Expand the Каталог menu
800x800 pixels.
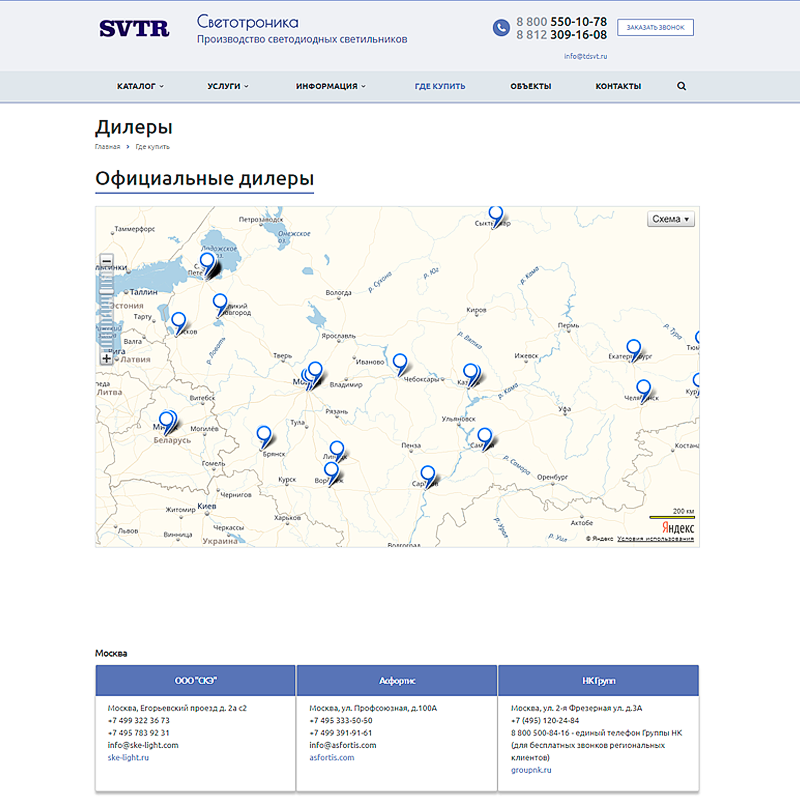pos(140,86)
